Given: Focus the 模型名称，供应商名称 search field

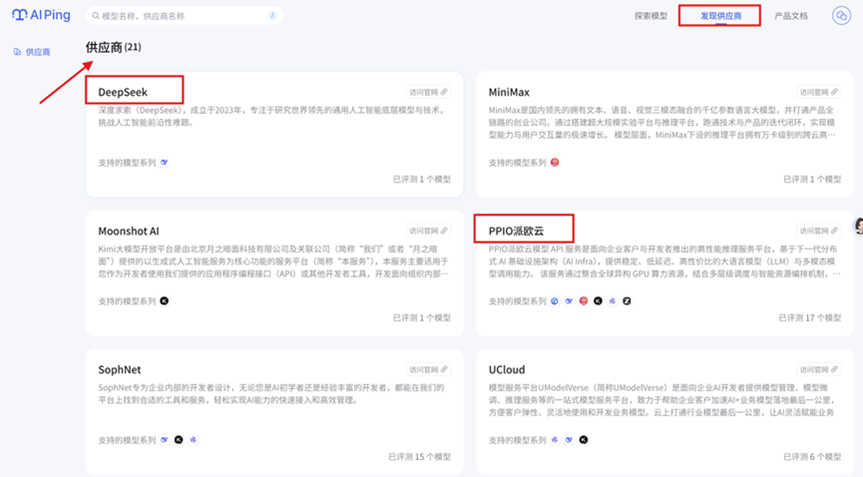Looking at the screenshot, I should 184,16.
